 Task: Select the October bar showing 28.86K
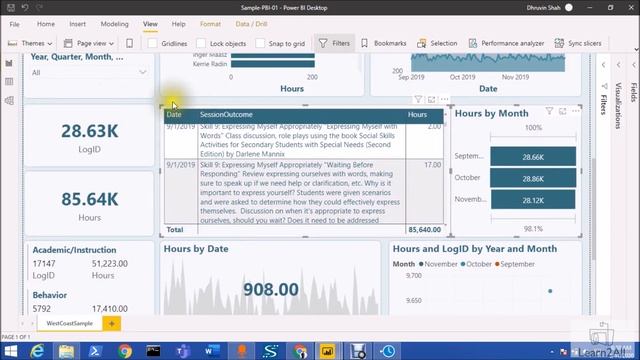tap(533, 178)
